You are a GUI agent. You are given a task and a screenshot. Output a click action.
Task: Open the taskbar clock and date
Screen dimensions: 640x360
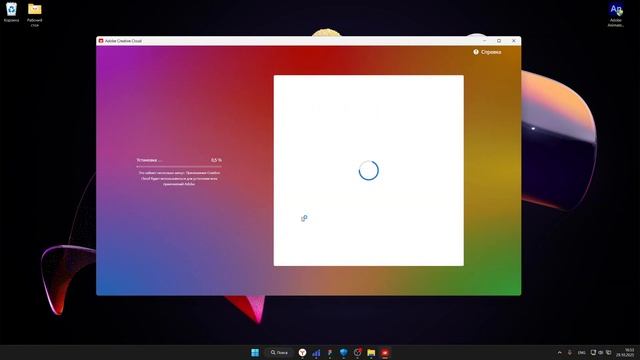click(625, 352)
